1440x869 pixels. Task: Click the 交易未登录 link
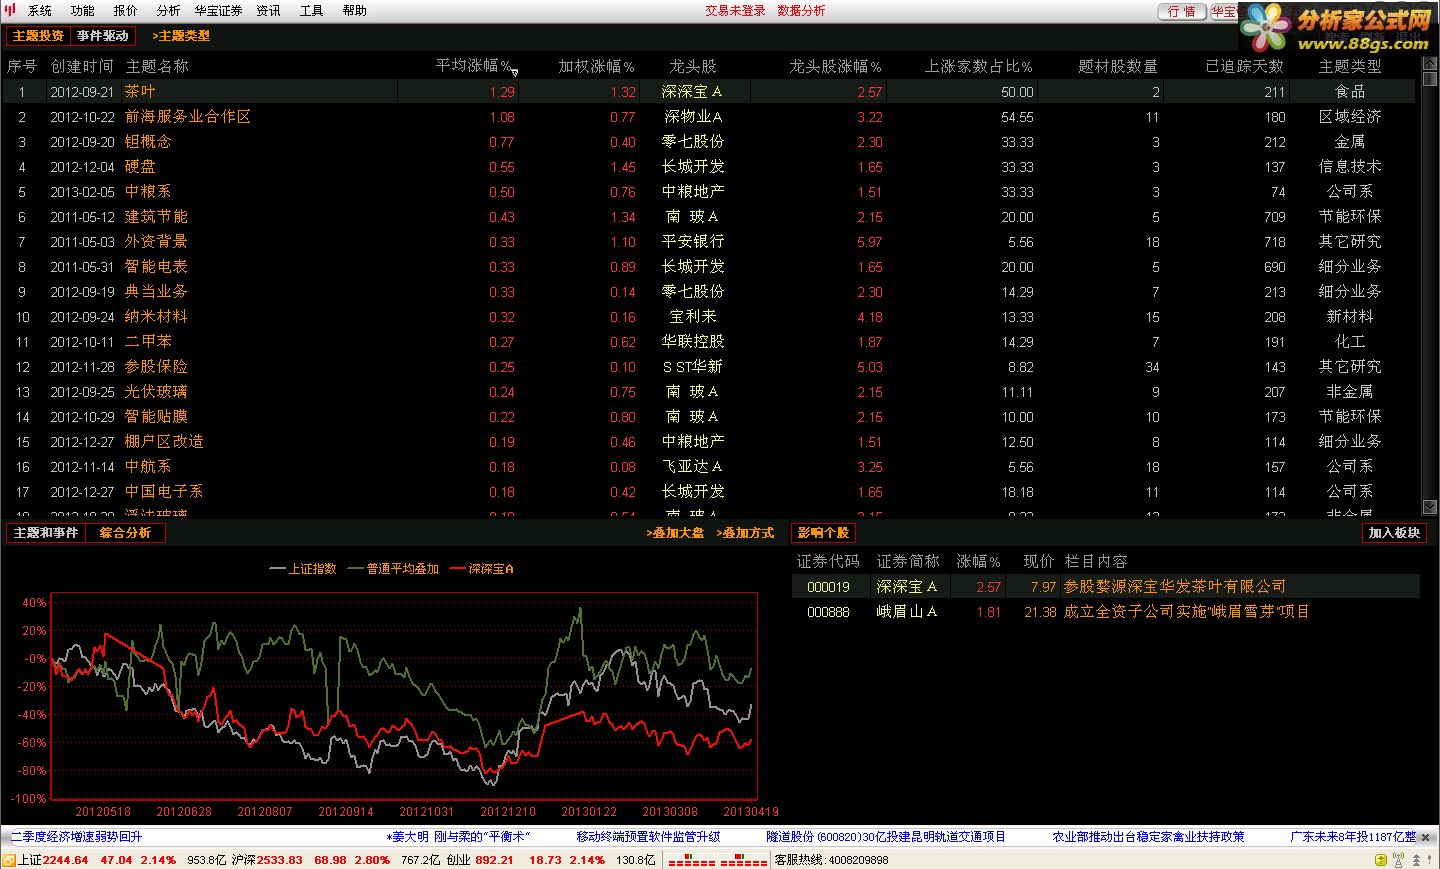[735, 11]
